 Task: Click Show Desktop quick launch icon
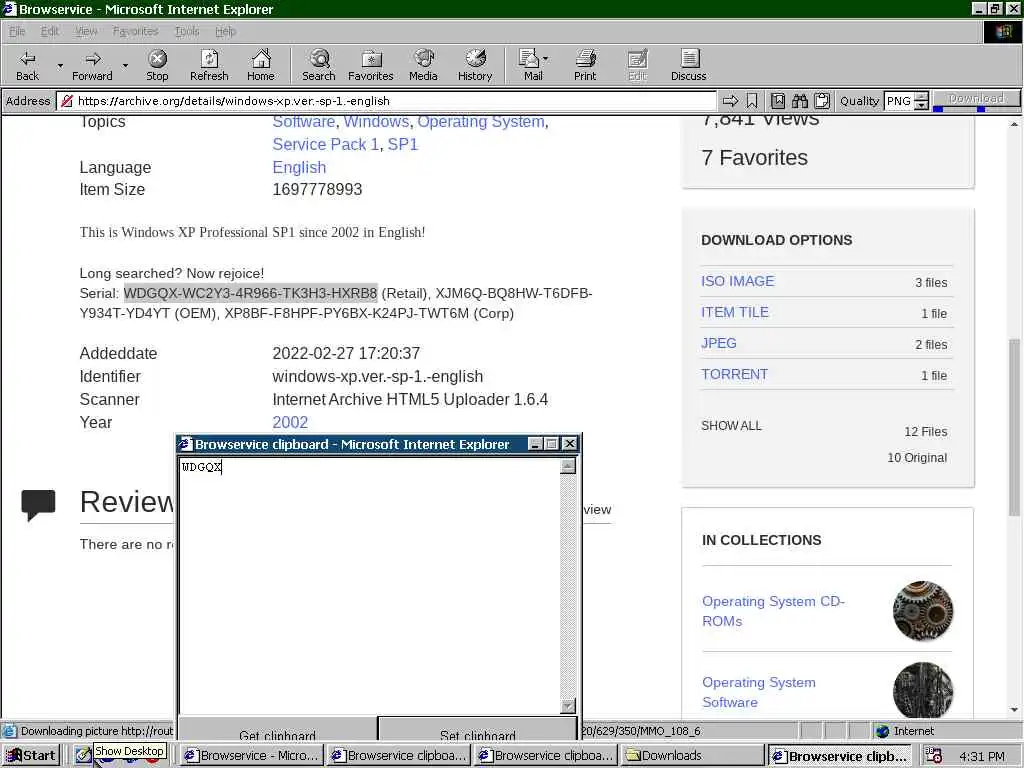click(x=83, y=756)
